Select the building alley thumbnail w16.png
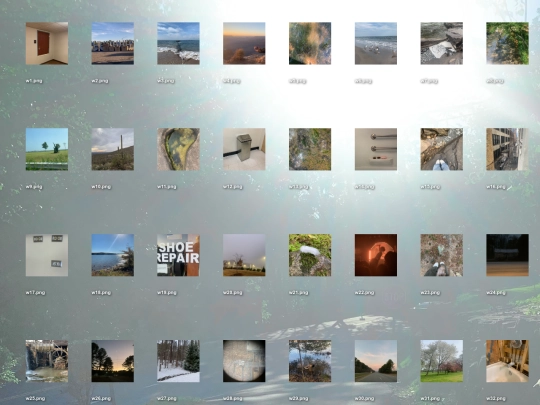540x405 pixels. click(x=507, y=149)
